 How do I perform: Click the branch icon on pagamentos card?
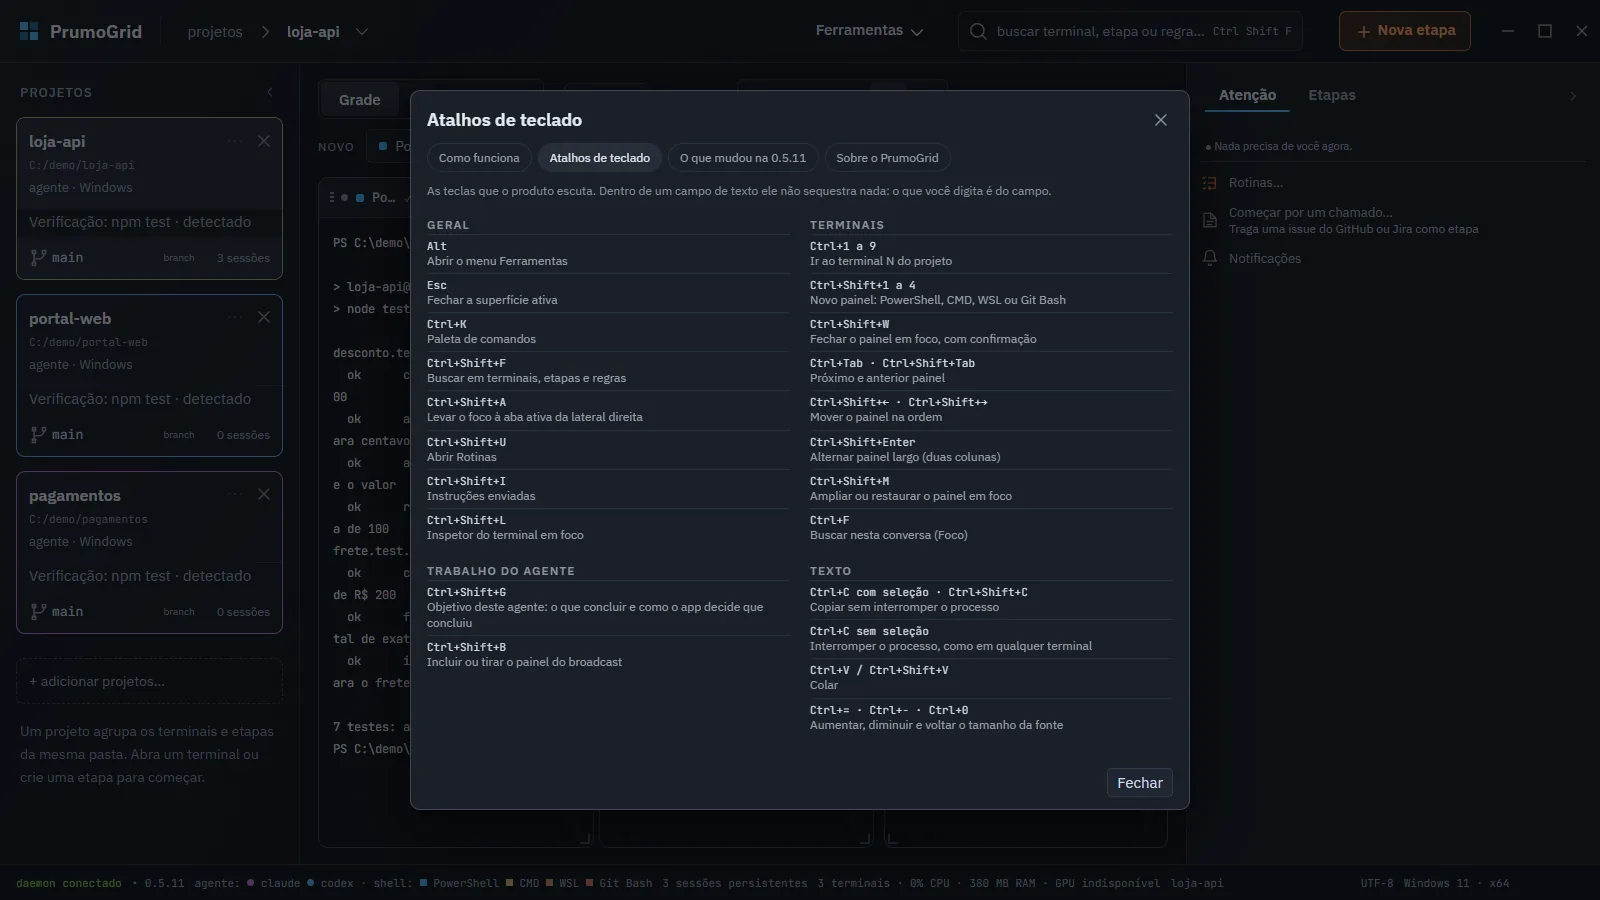38,611
